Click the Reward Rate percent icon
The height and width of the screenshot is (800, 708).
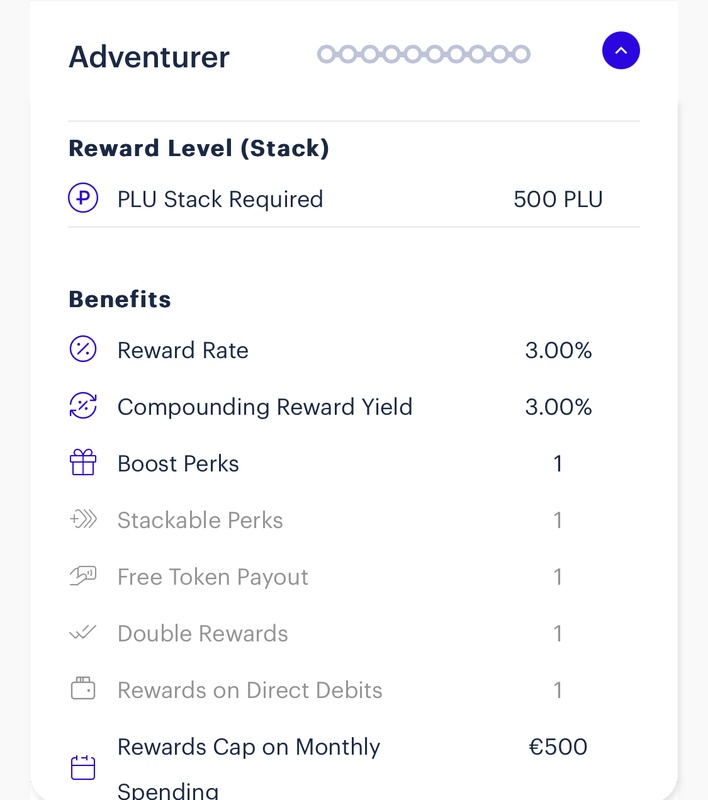83,350
